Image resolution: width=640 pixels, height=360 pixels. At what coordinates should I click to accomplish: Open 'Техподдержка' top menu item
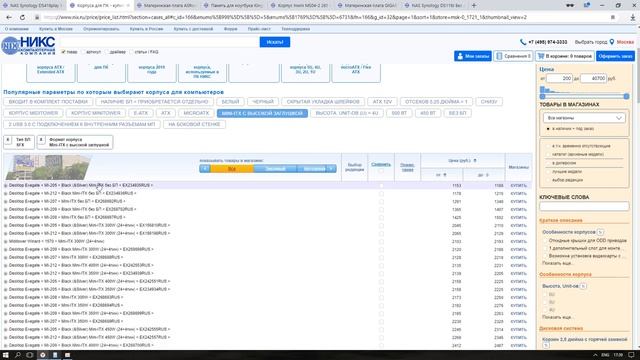296,29
